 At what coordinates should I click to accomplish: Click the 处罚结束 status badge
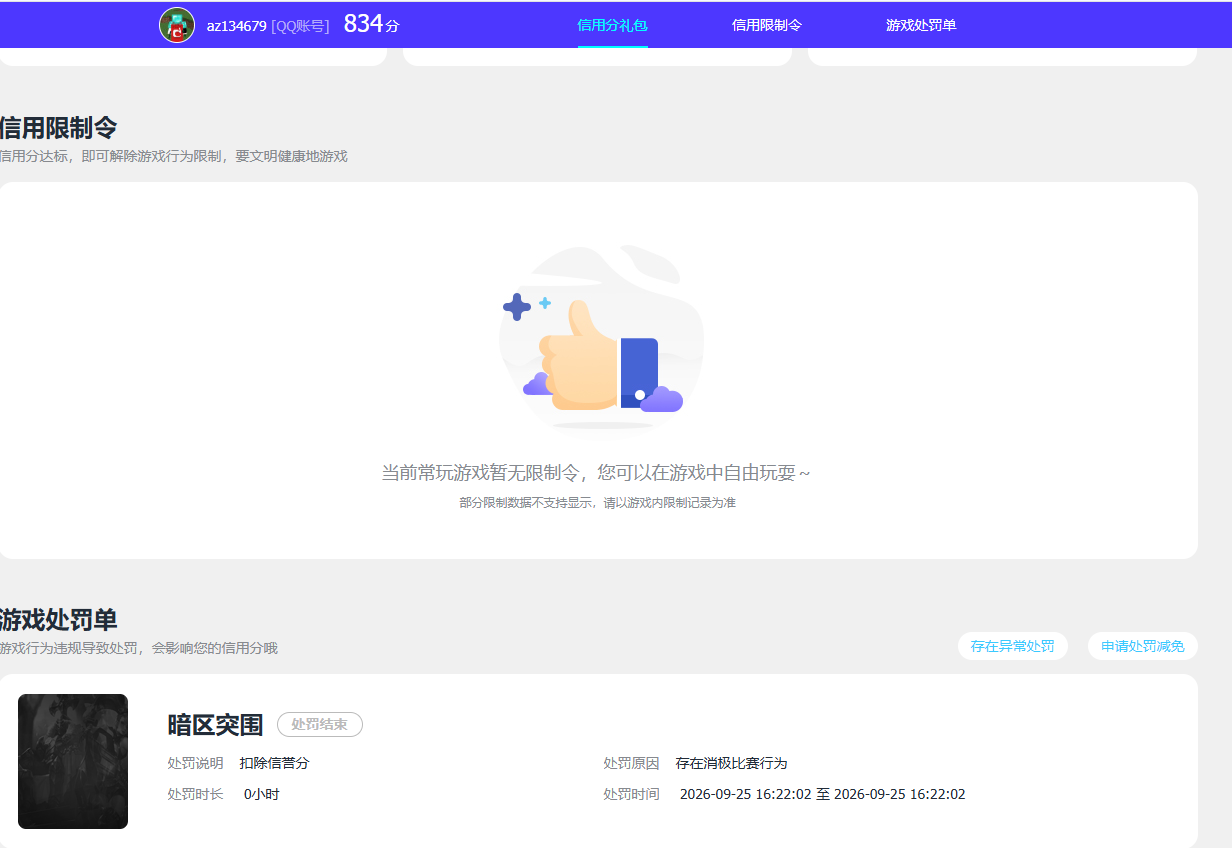pos(320,724)
